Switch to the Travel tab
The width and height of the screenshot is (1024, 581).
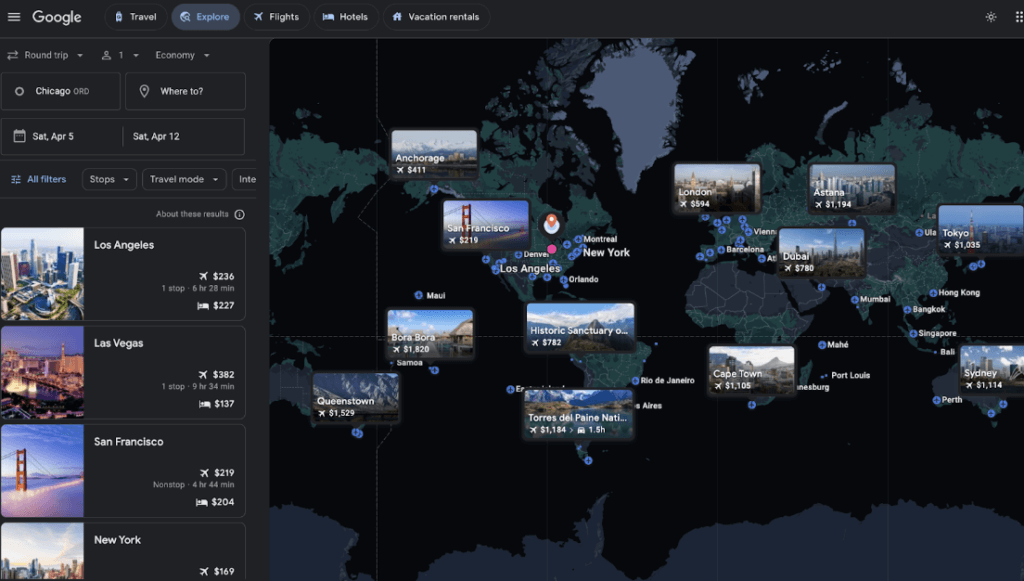(136, 17)
